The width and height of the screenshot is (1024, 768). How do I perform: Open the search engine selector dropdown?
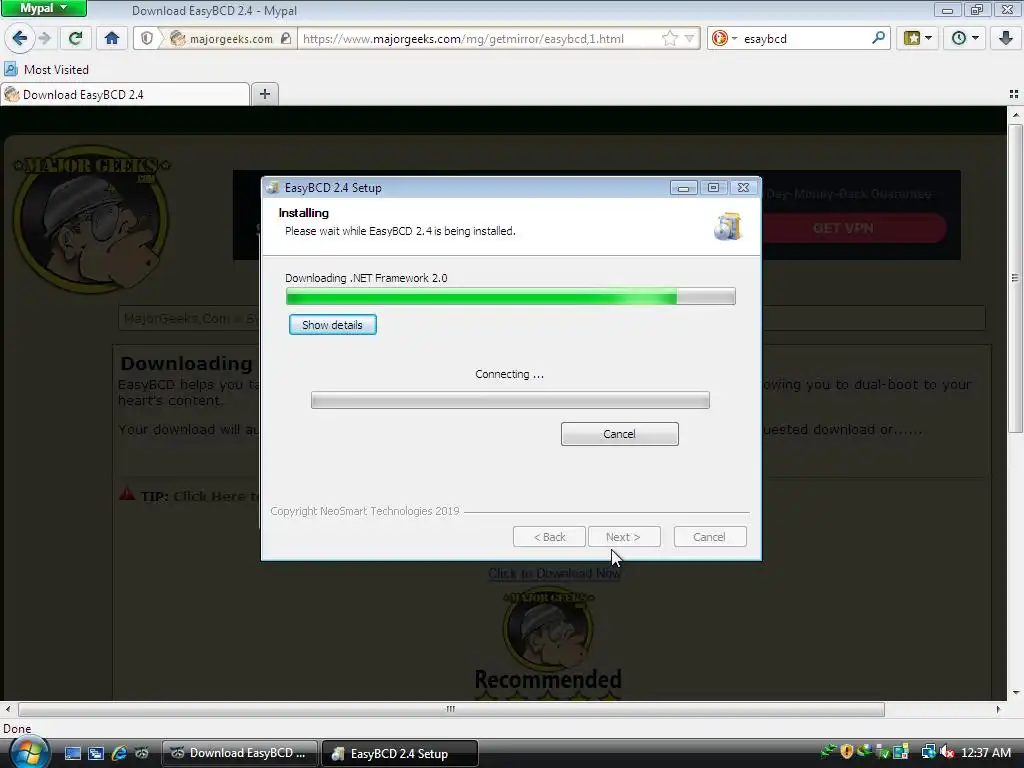[724, 39]
